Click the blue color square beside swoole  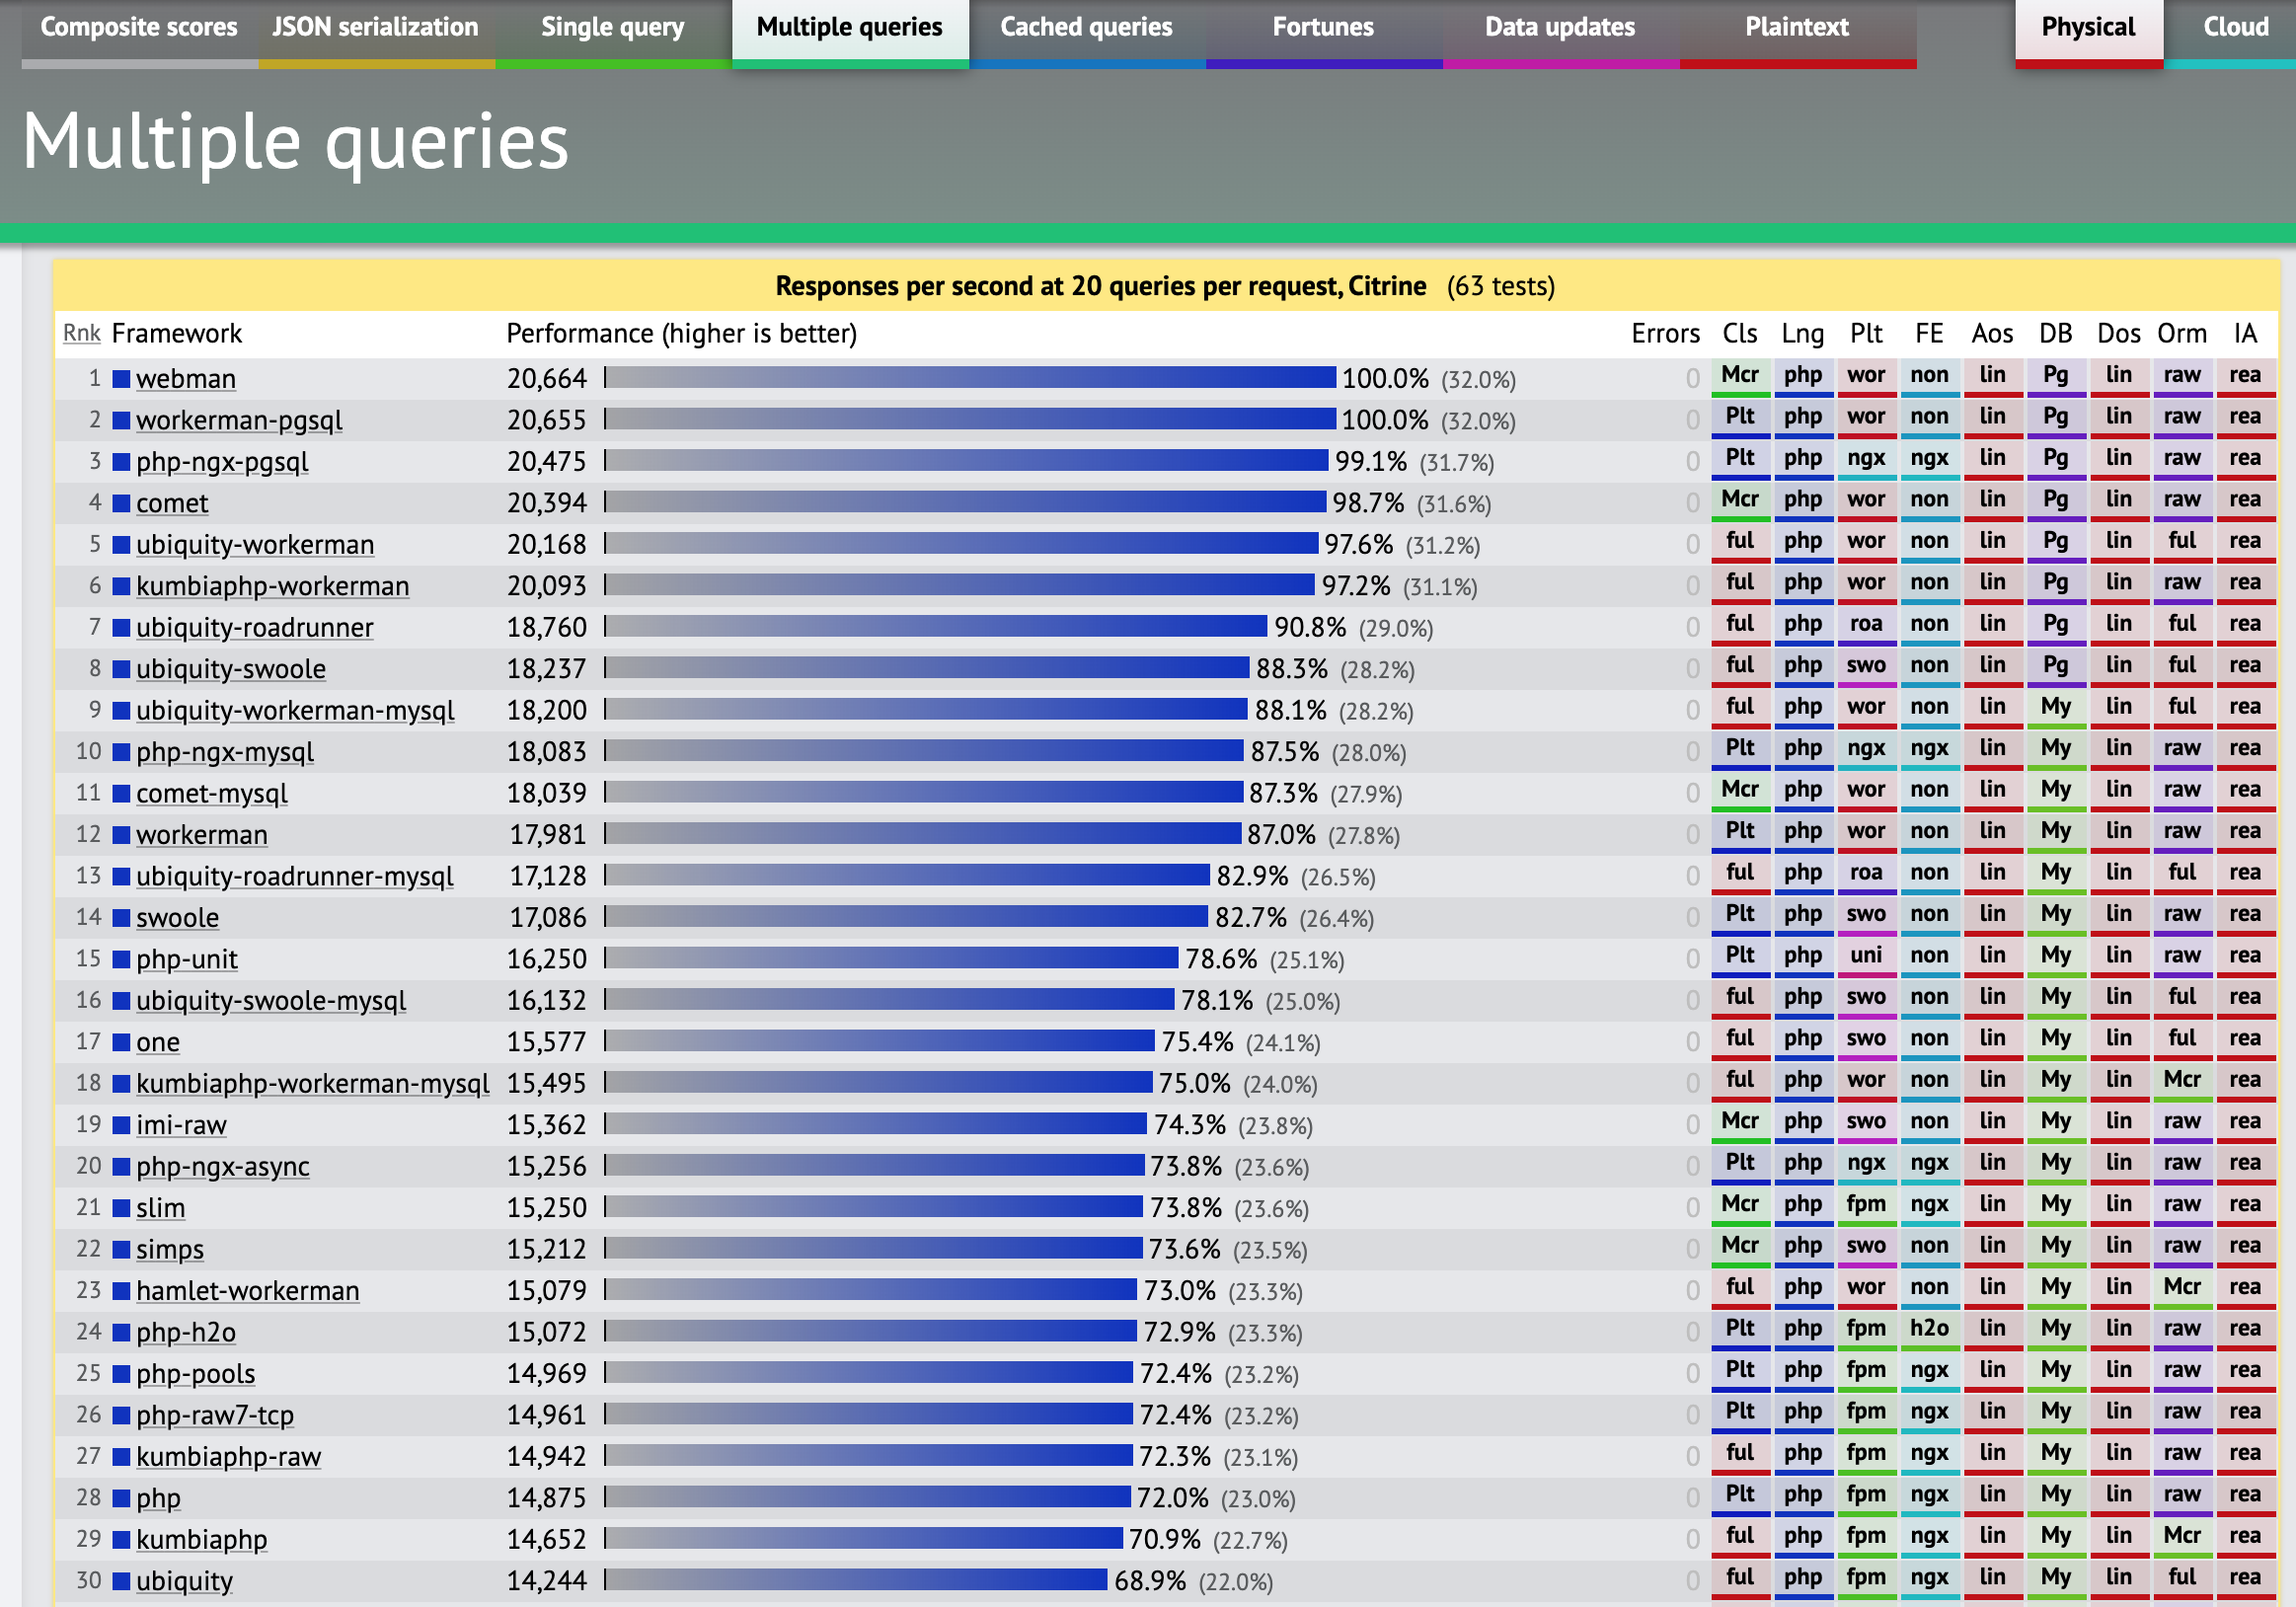tap(121, 918)
